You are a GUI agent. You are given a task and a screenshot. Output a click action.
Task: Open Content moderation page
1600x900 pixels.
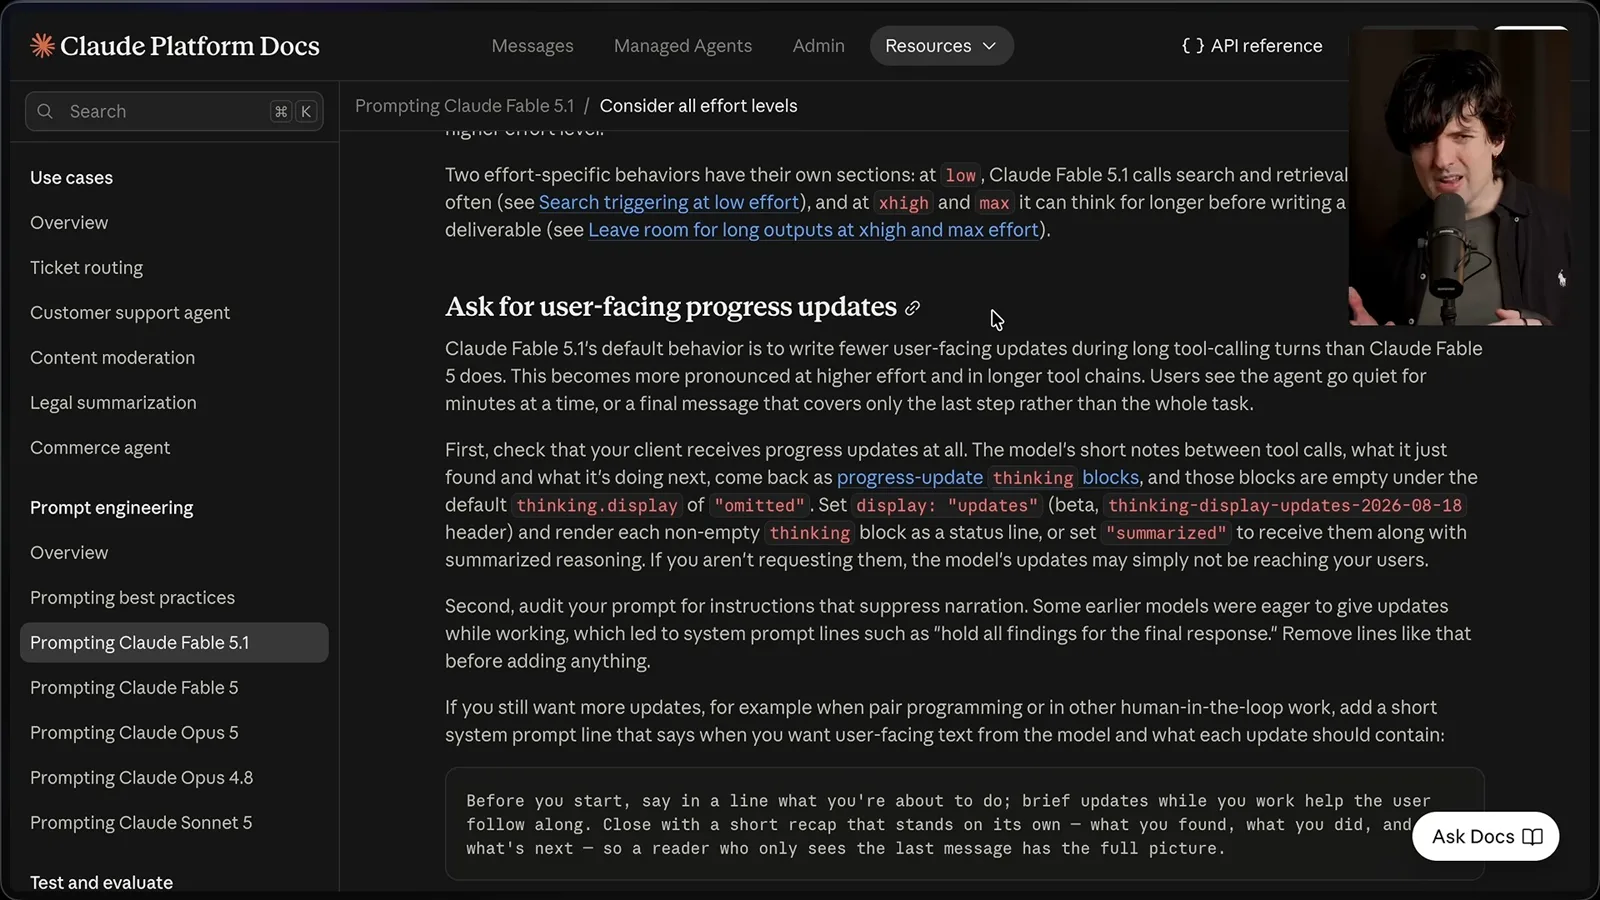pos(112,358)
